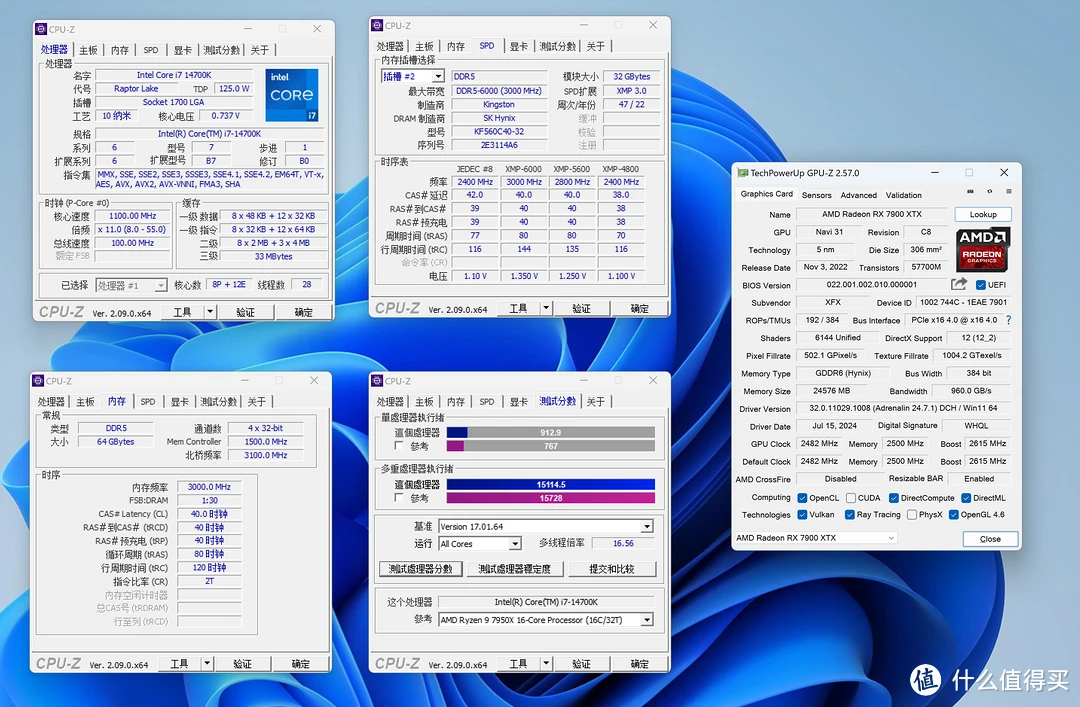Expand the Version 17.01.64 benchmark dropdown
The height and width of the screenshot is (707, 1080).
pos(546,526)
